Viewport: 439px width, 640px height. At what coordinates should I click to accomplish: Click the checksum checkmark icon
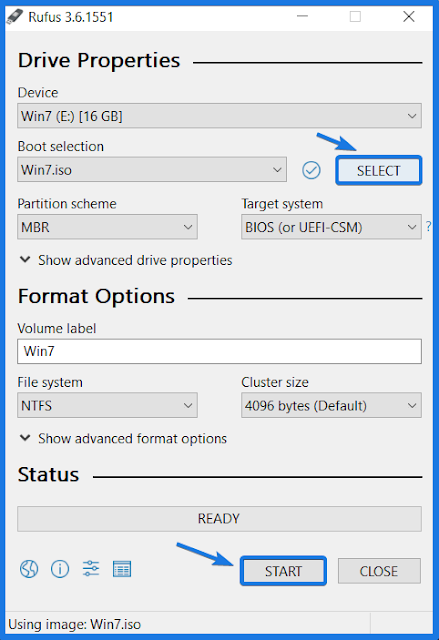[x=311, y=170]
